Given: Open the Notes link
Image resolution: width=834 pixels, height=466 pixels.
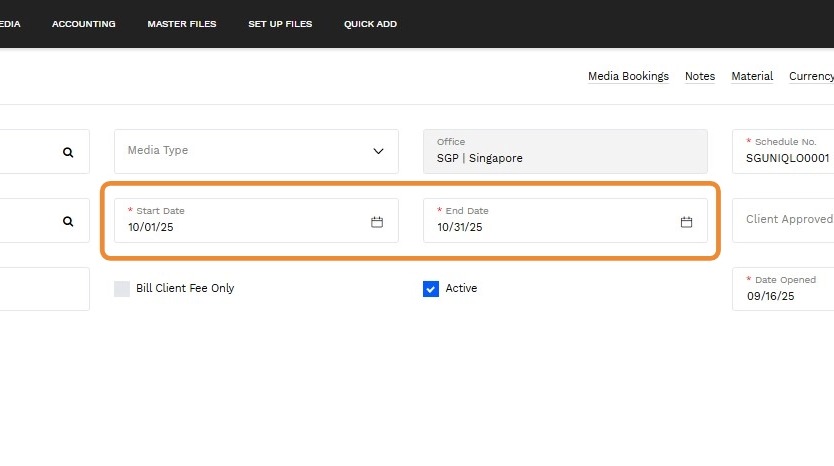Looking at the screenshot, I should (700, 76).
